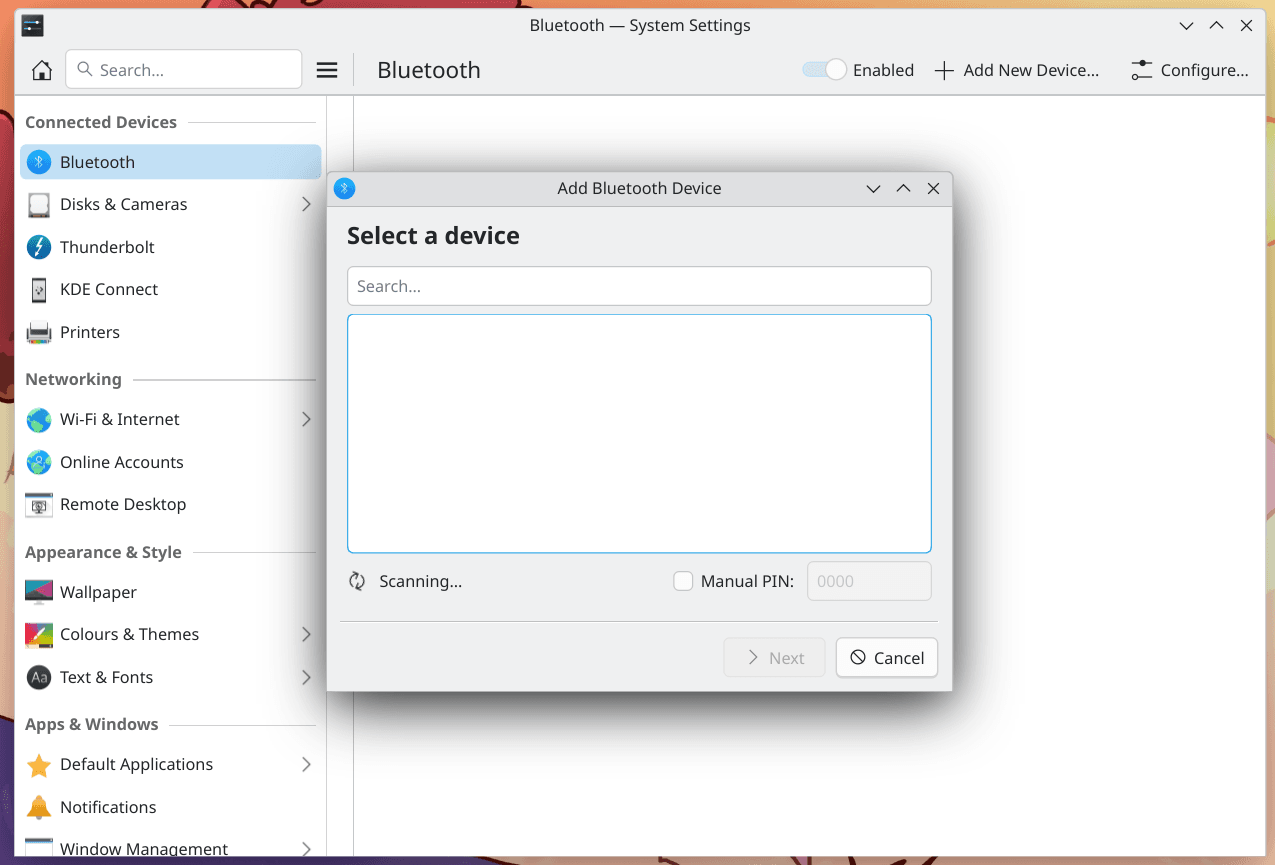Select Online Accounts in the sidebar
Viewport: 1275px width, 865px height.
click(121, 462)
